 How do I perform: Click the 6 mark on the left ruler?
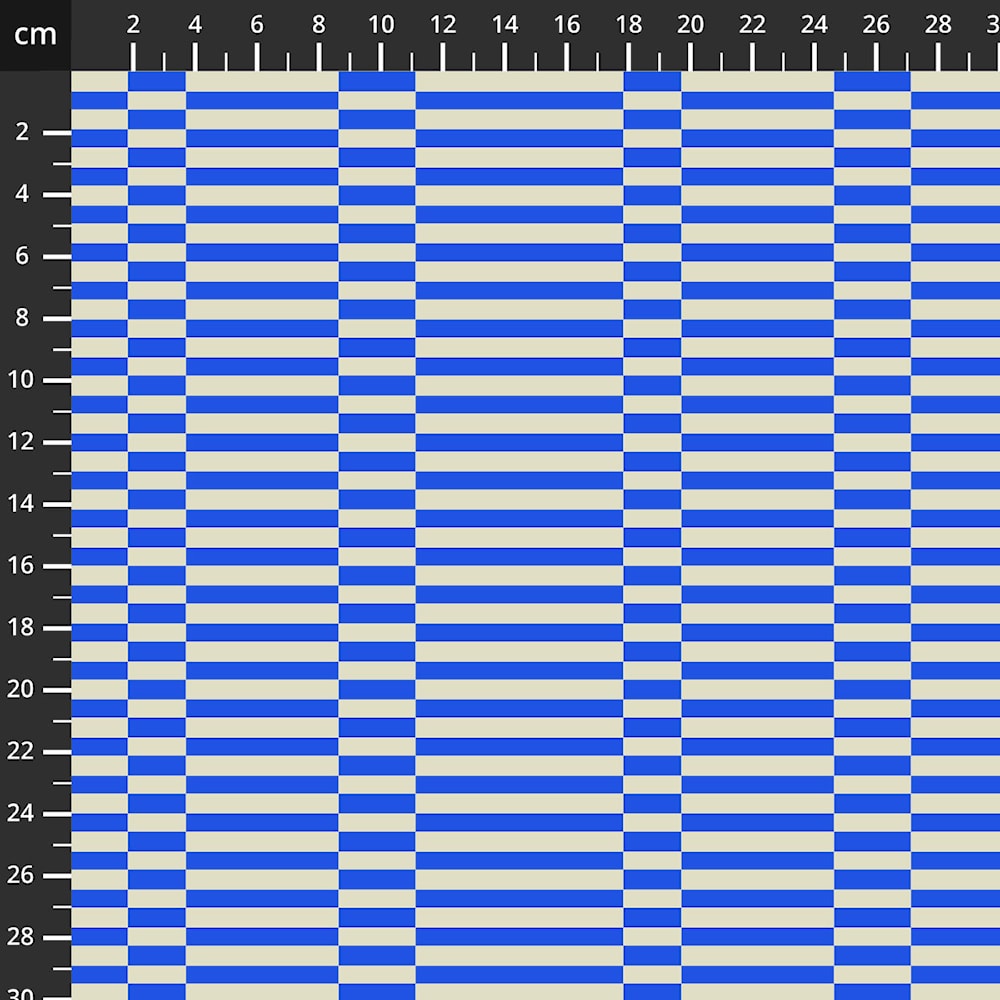click(22, 257)
